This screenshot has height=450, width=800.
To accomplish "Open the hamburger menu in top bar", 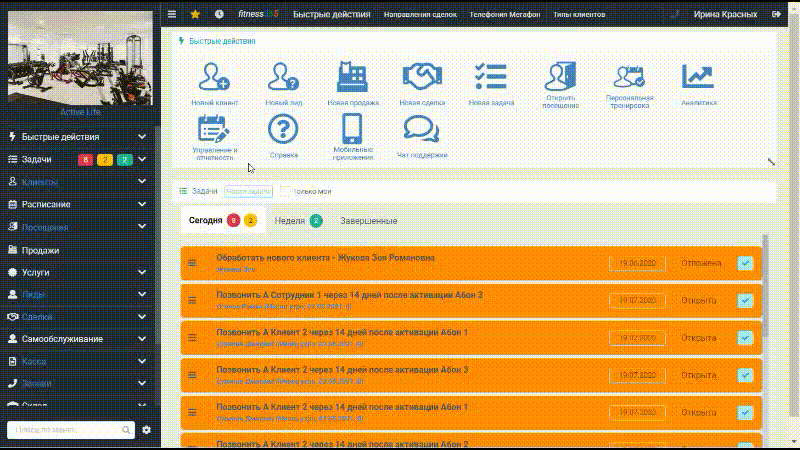I will click(172, 14).
